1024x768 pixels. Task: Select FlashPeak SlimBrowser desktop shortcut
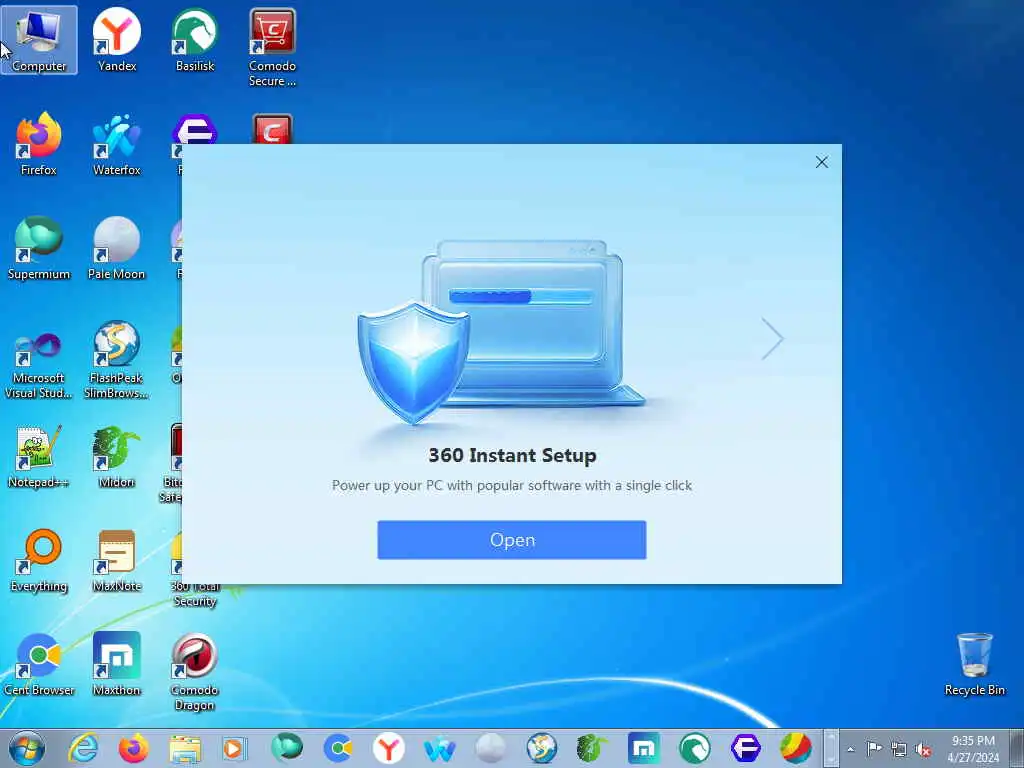117,360
